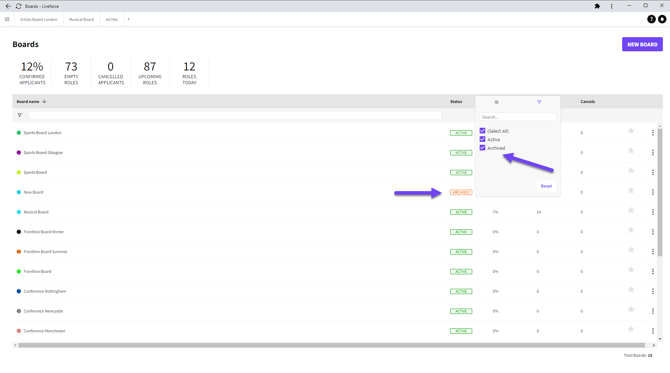Open the three-dot menu for Frontline Board Winter

[653, 232]
